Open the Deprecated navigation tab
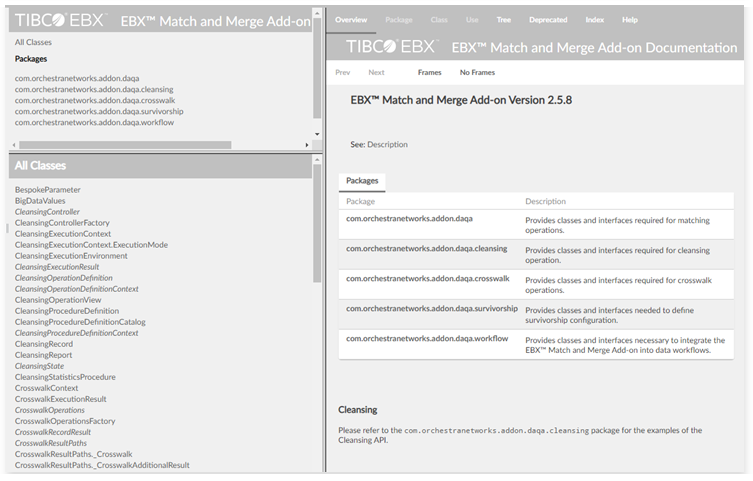 (x=548, y=20)
